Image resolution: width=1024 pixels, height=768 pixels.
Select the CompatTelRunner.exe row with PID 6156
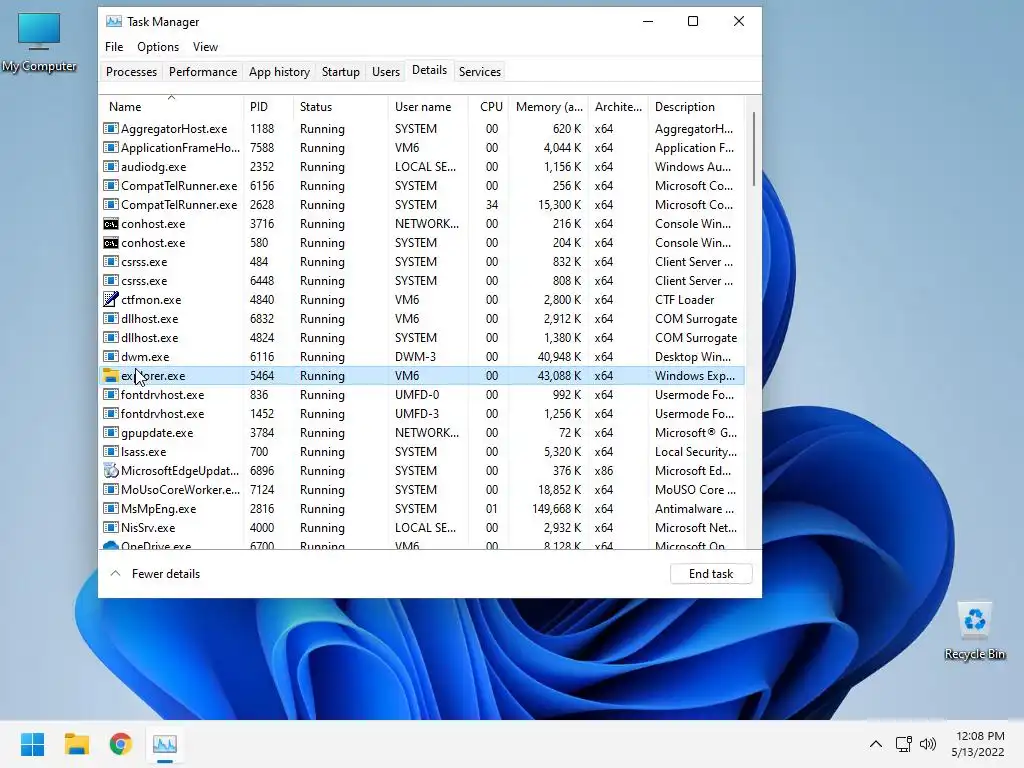tap(422, 186)
